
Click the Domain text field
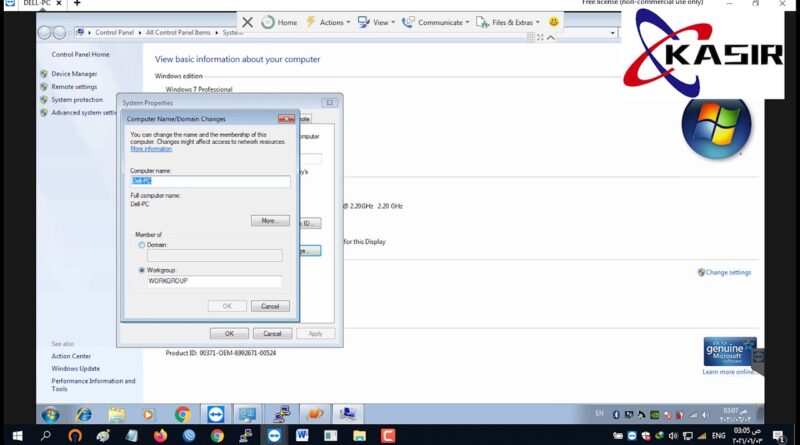[x=214, y=255]
